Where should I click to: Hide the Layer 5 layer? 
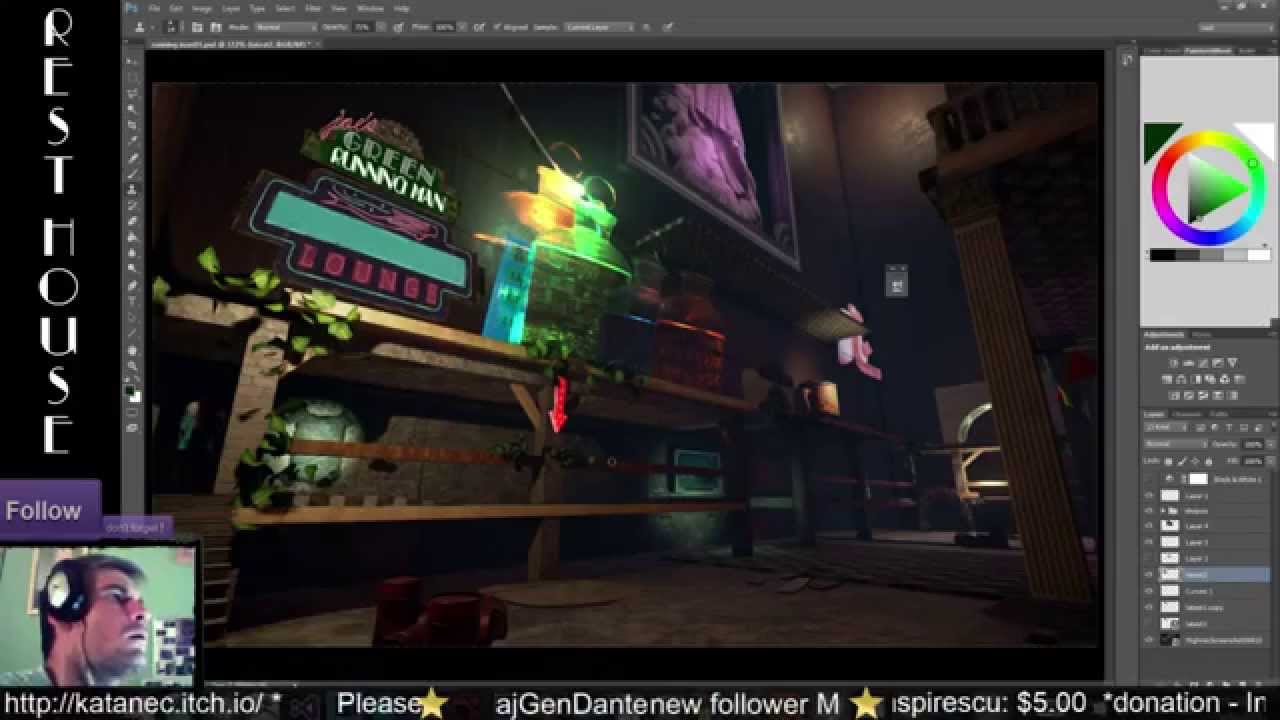pos(1148,542)
